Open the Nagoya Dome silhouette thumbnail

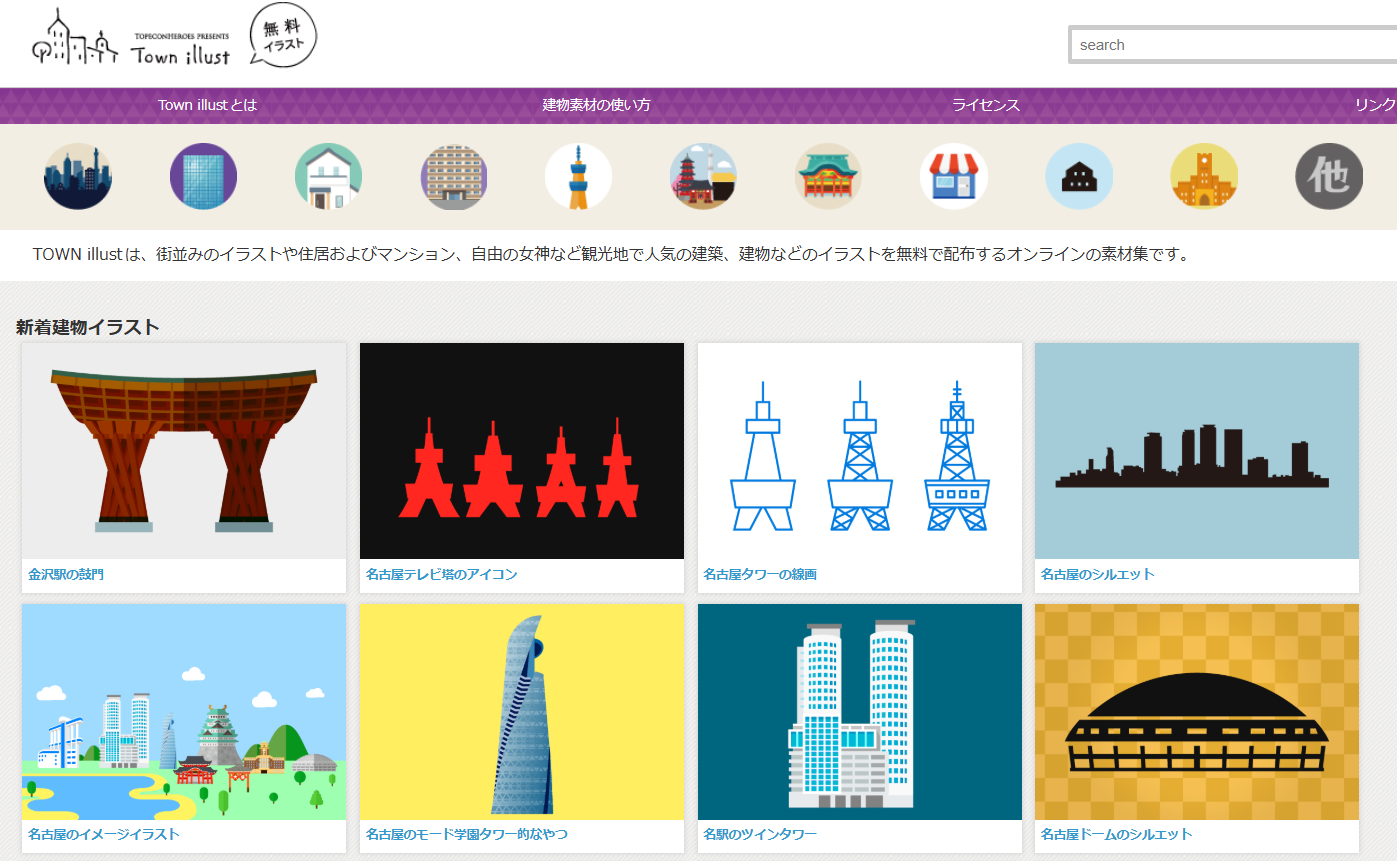[1197, 712]
